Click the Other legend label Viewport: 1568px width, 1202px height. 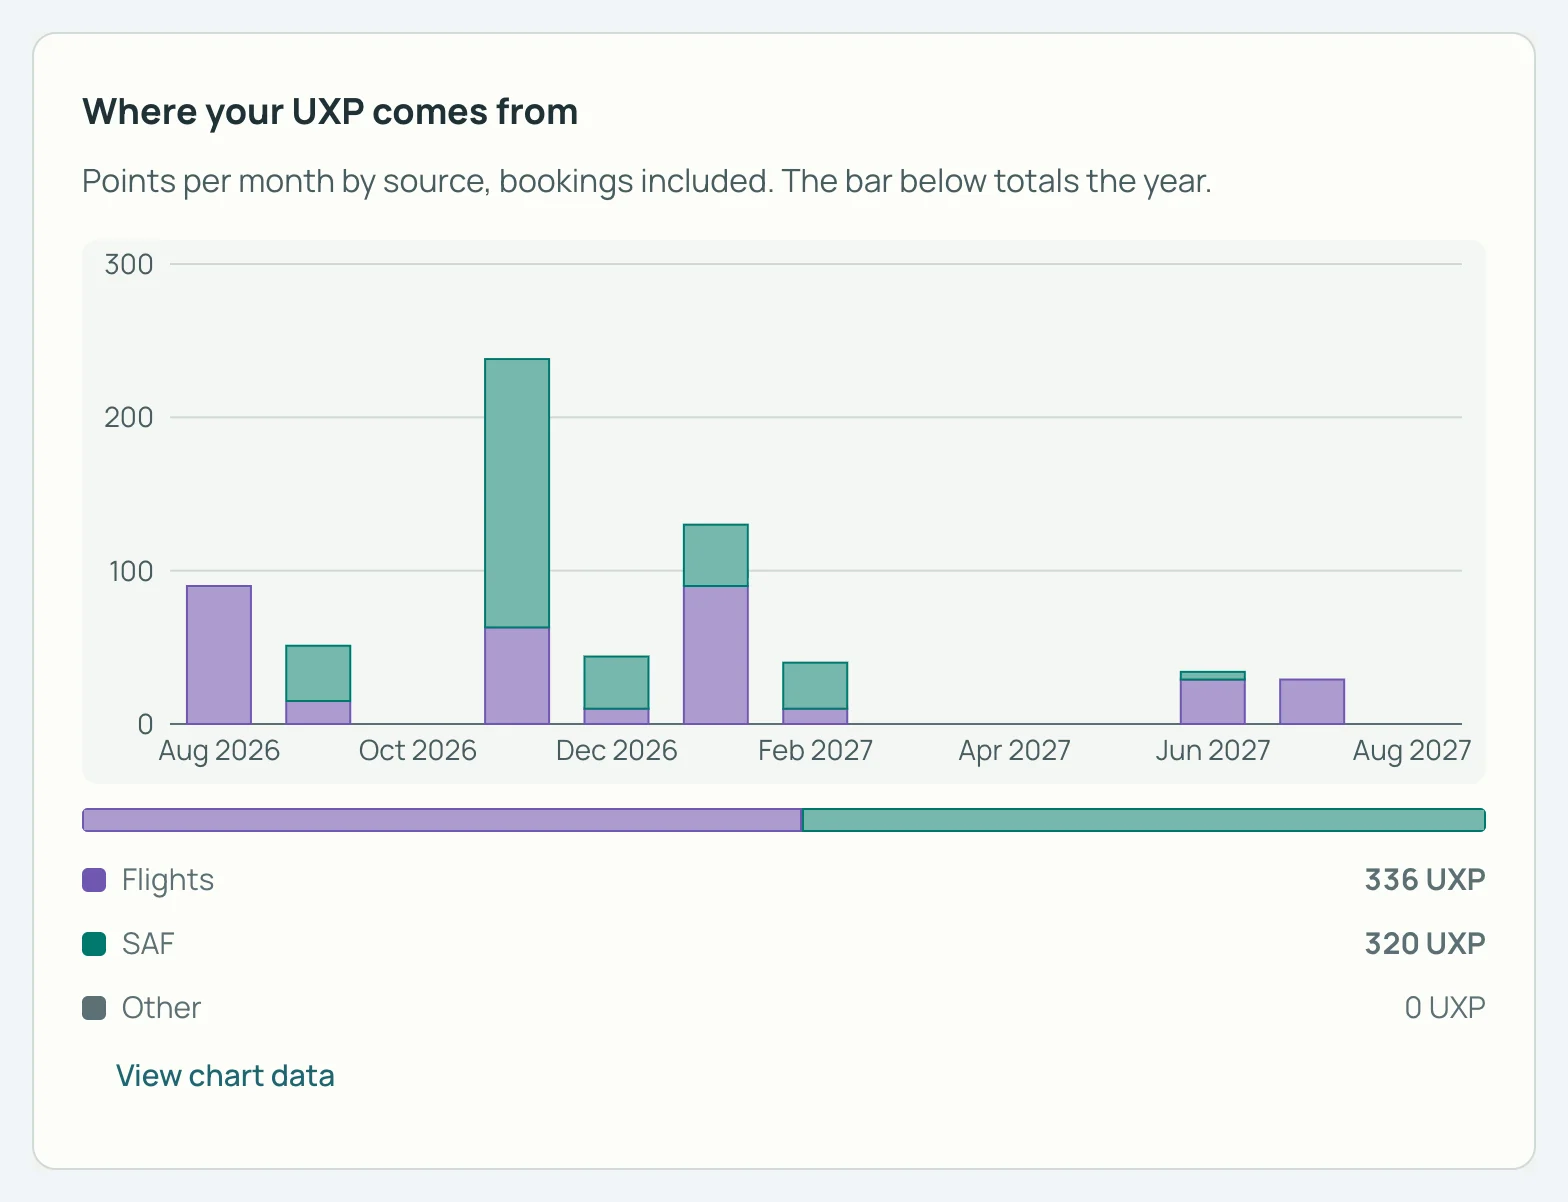click(x=161, y=1008)
